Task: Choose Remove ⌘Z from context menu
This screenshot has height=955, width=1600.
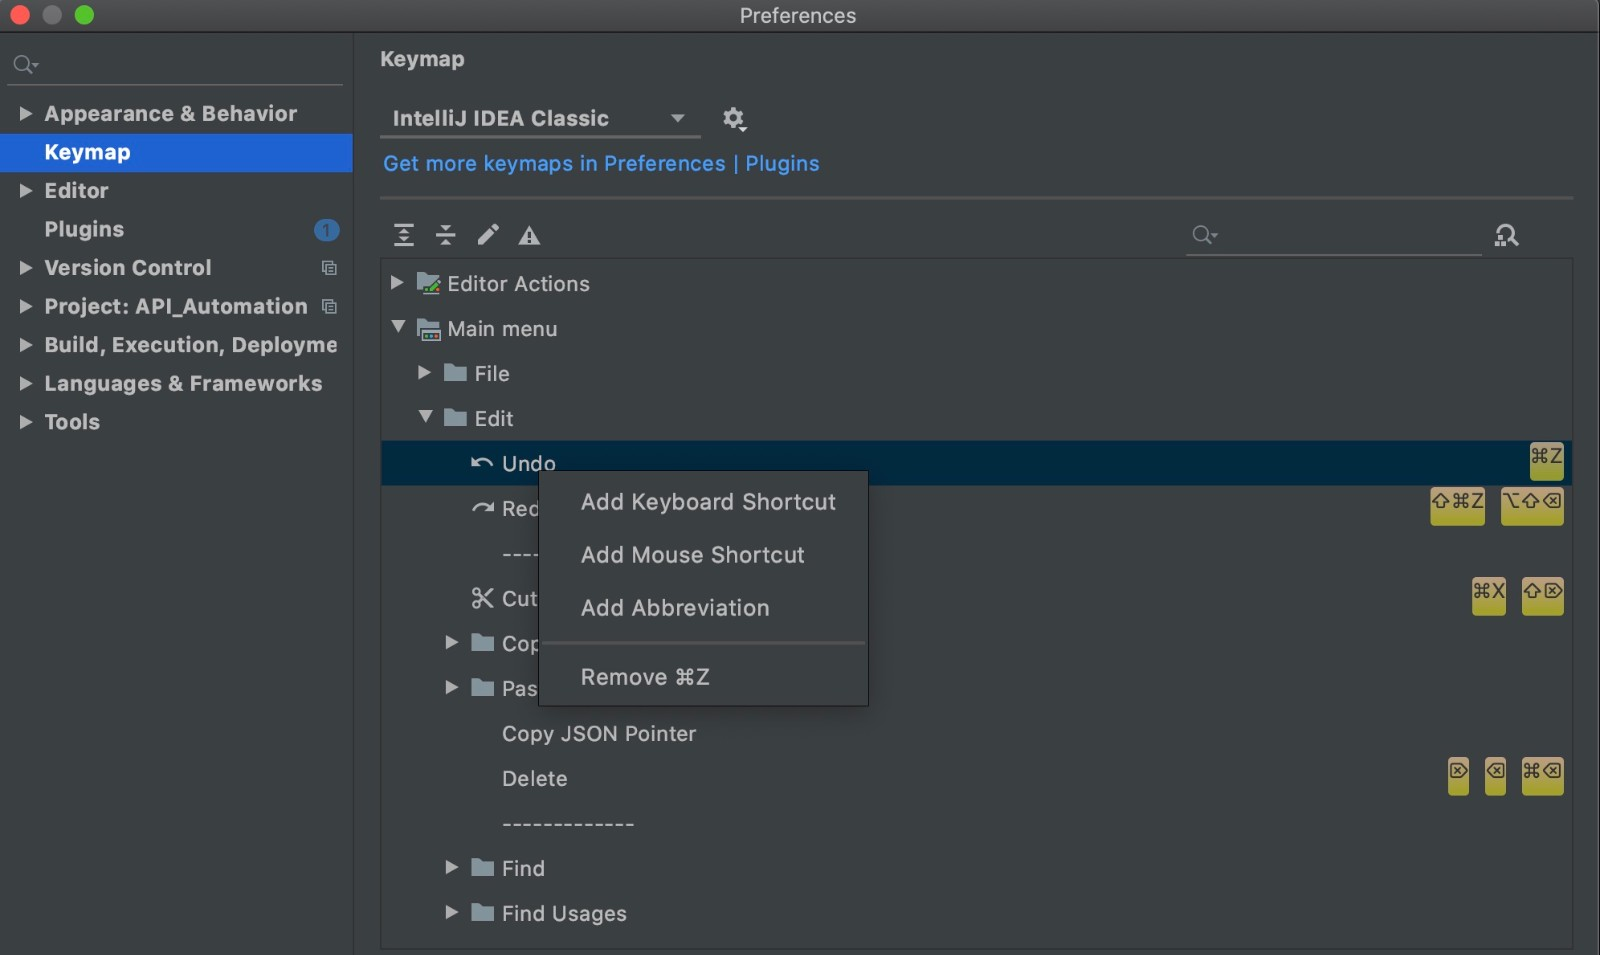Action: click(x=645, y=677)
